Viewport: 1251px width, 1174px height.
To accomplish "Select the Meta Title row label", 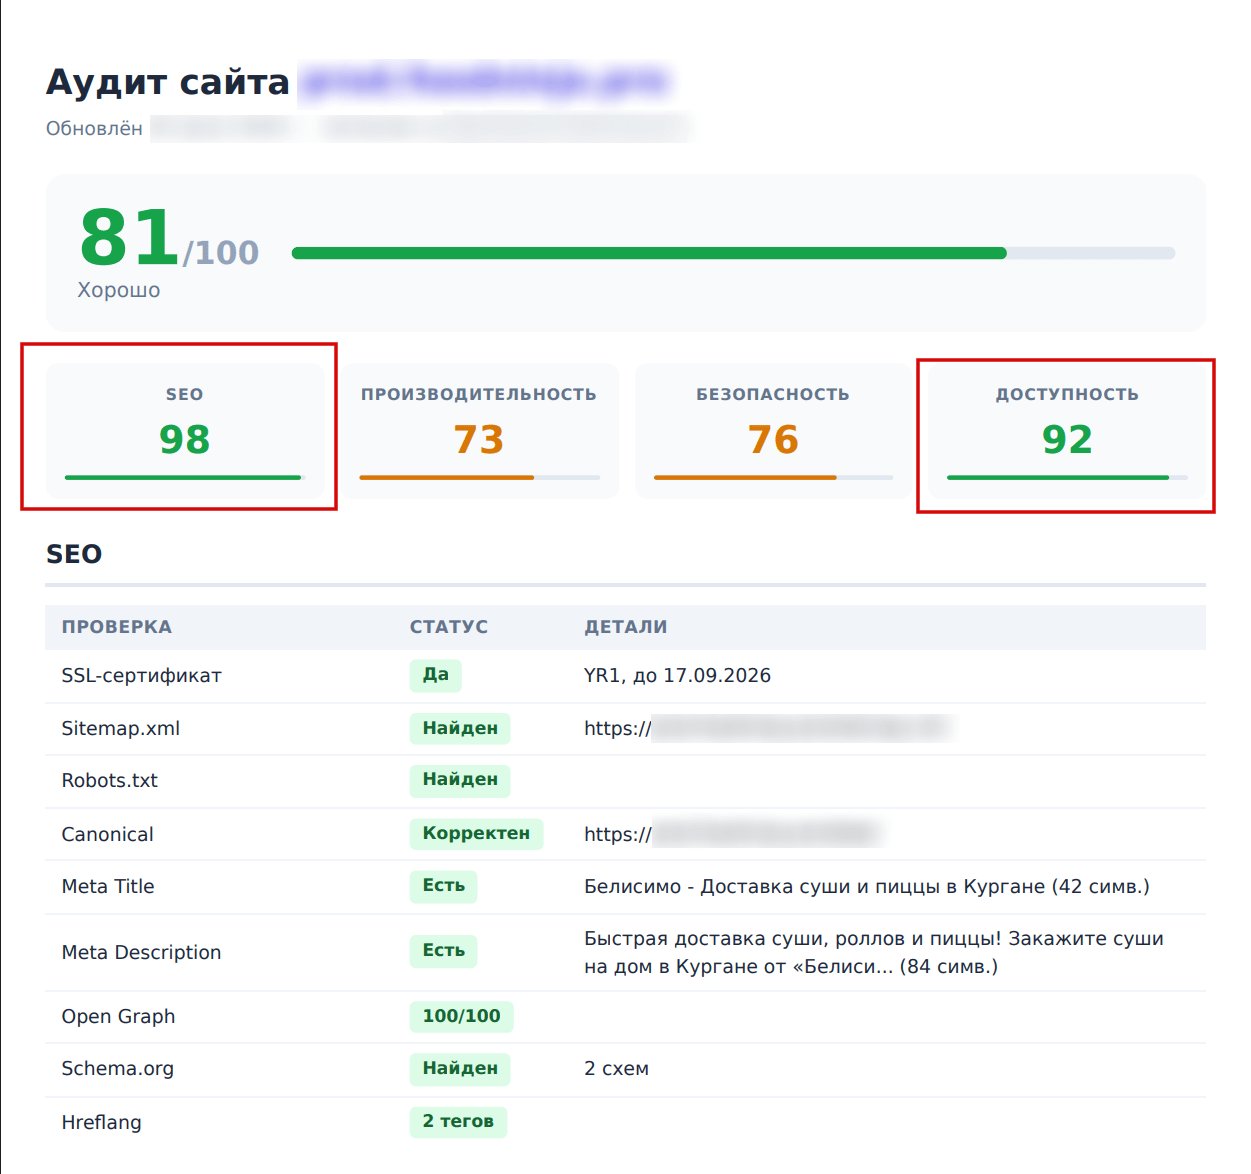I will point(108,886).
